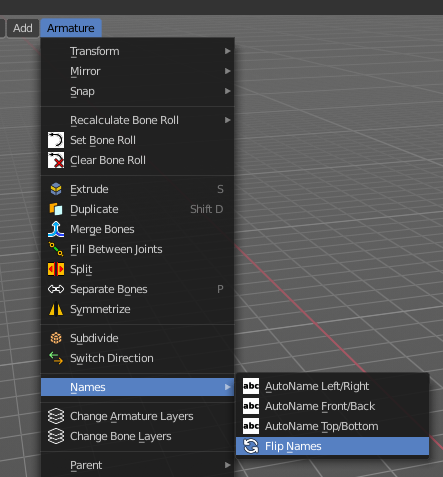The height and width of the screenshot is (477, 443).
Task: Select the Extrude cube icon
Action: point(56,189)
